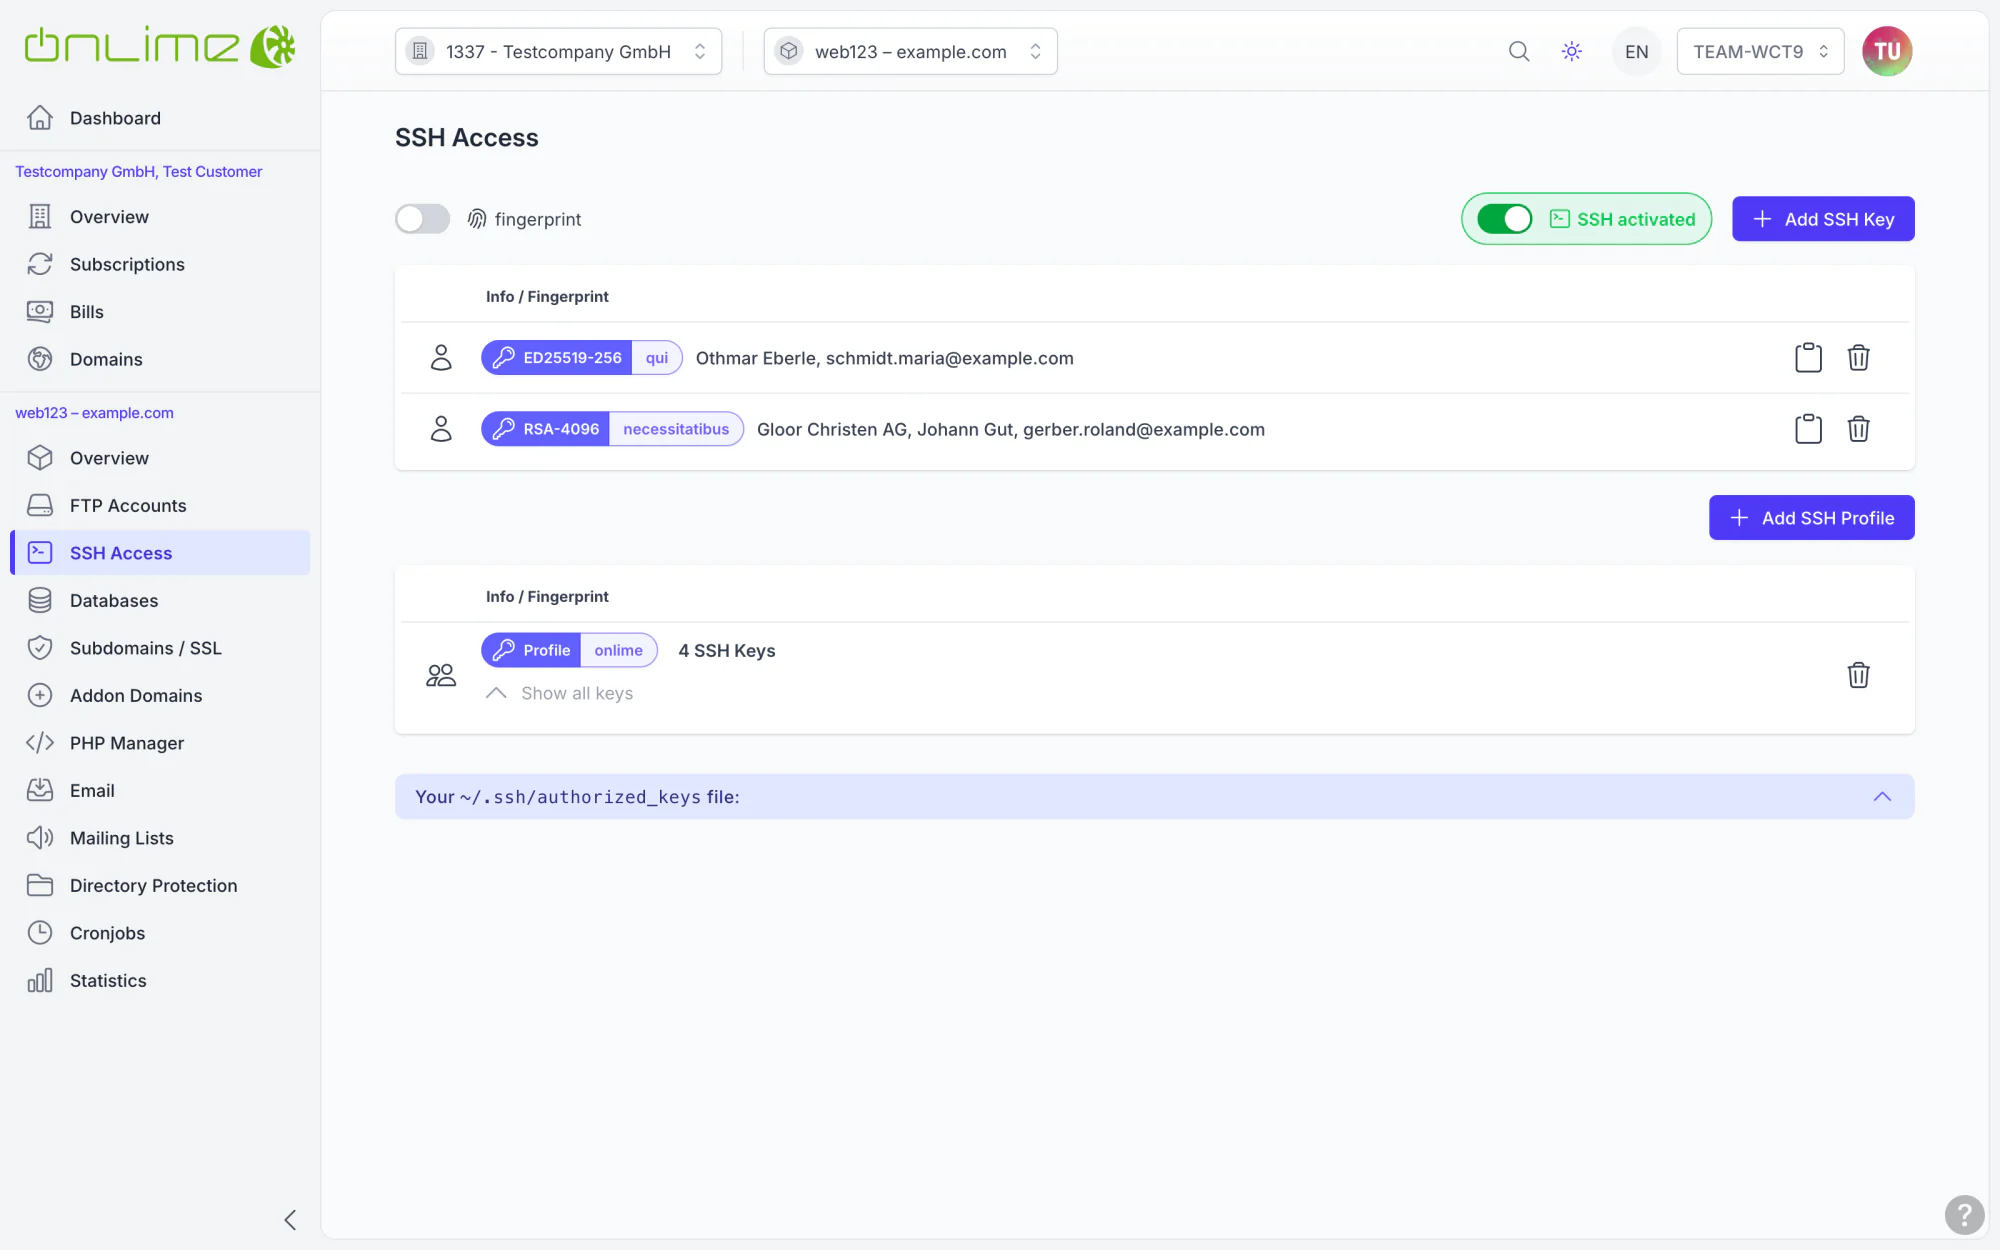Toggle the light/dark theme sun icon

click(1572, 51)
